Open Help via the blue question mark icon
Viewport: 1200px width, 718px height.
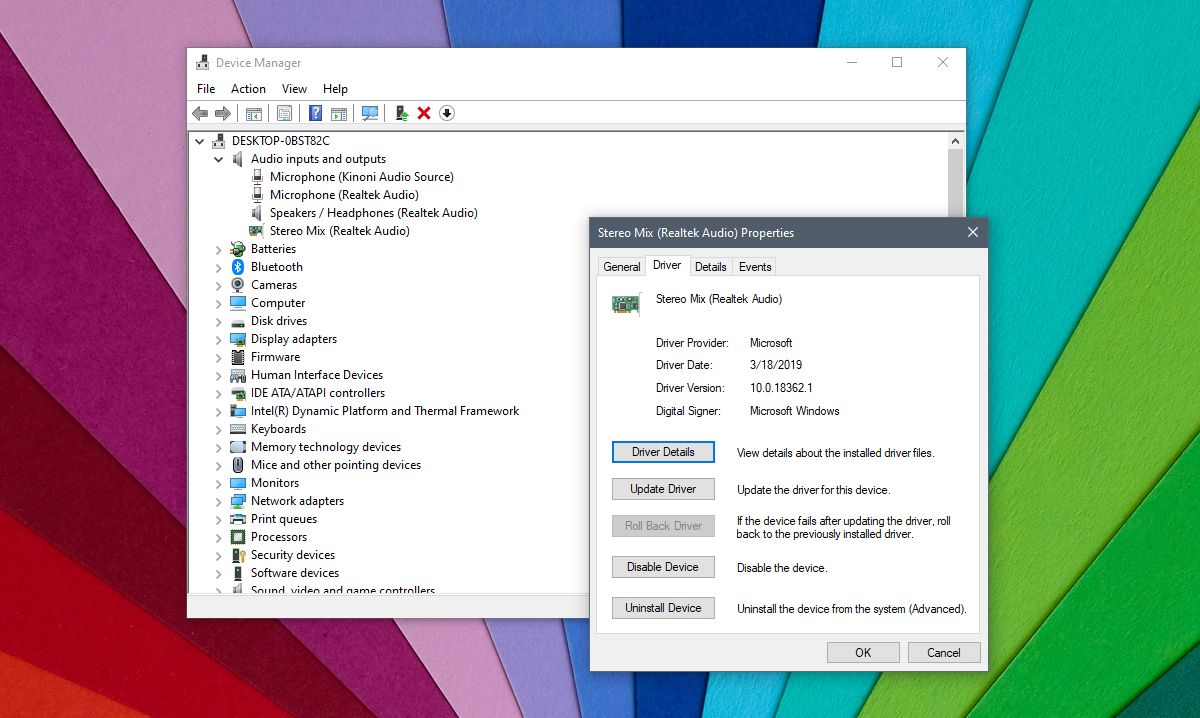315,113
